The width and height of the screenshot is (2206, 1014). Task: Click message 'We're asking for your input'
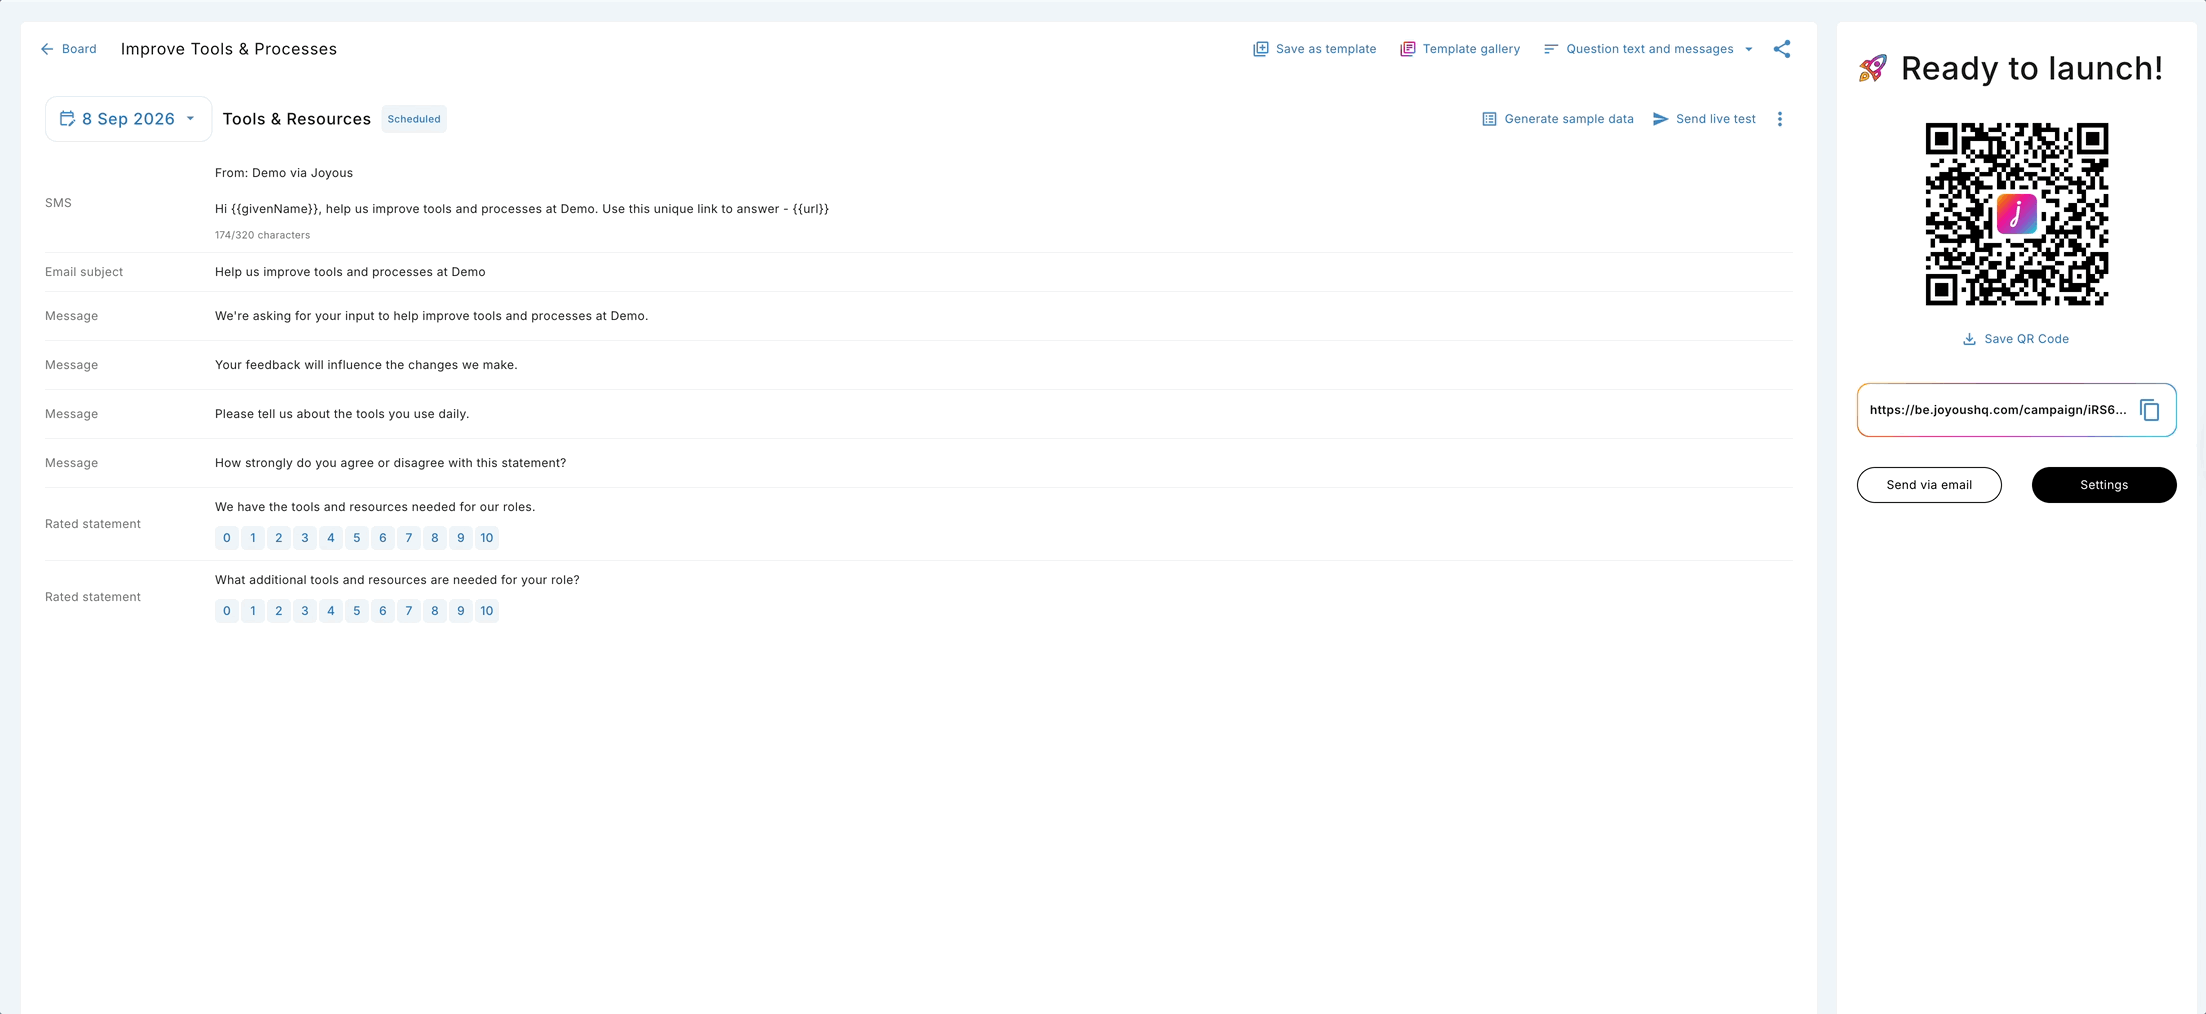coord(431,316)
